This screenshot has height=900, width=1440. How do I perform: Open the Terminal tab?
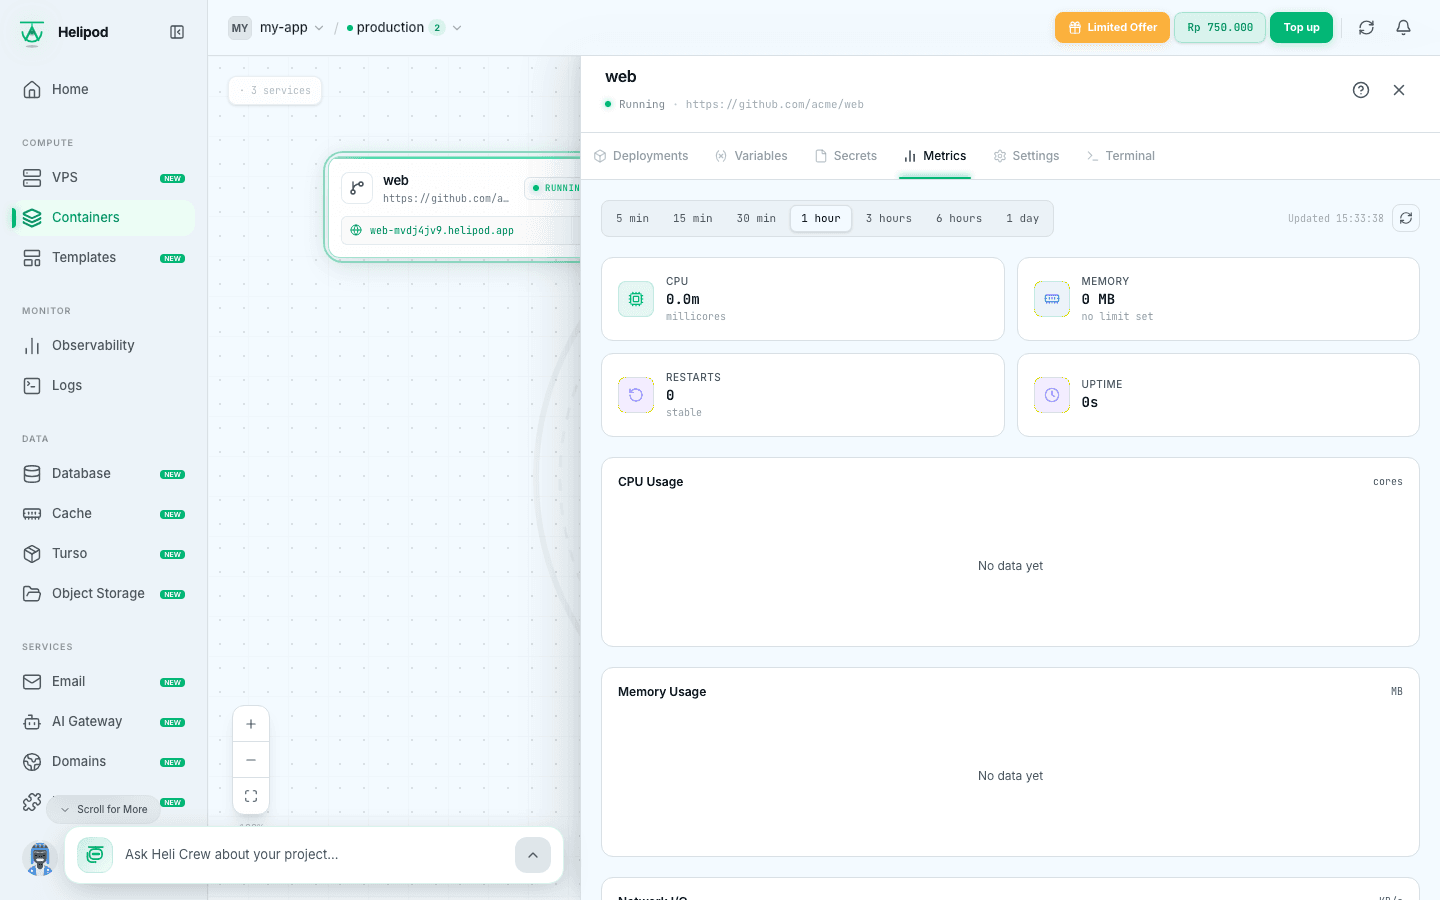tap(1121, 156)
